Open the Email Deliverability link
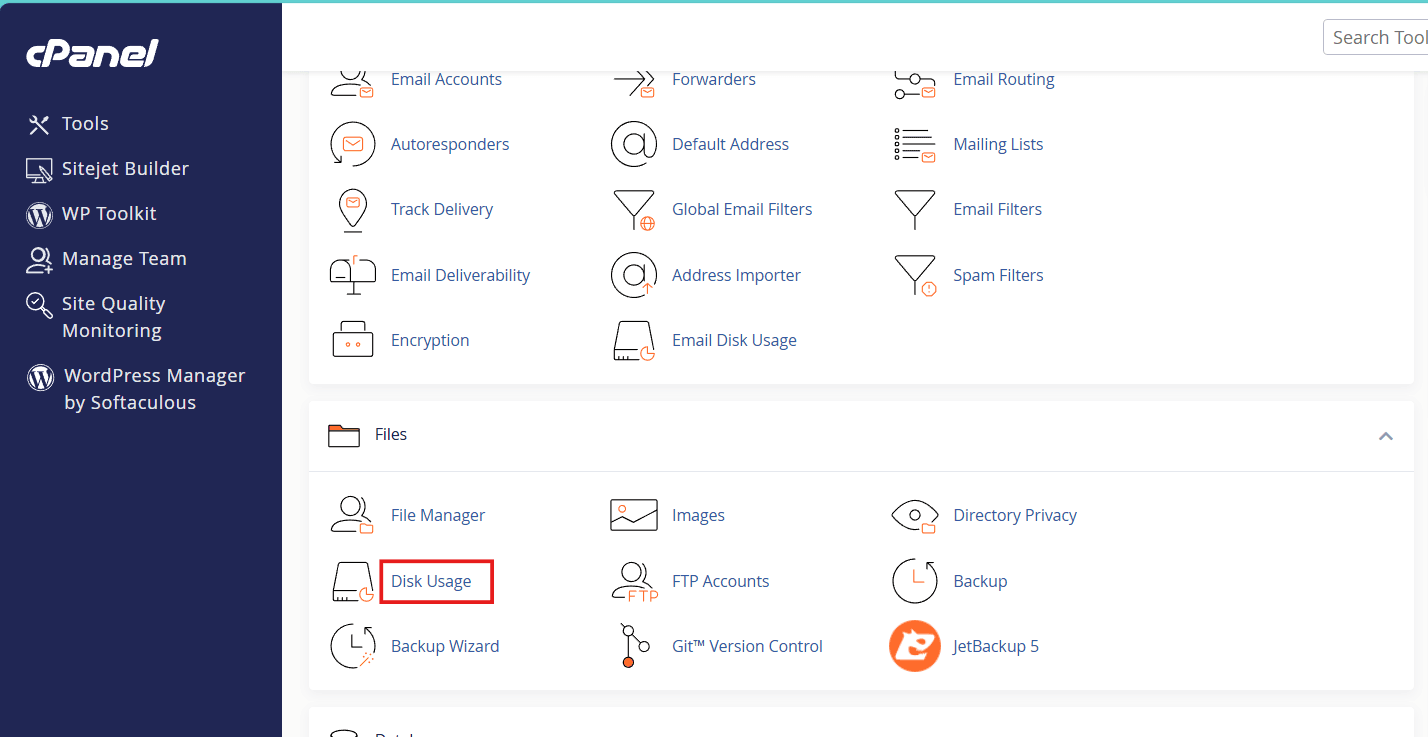The height and width of the screenshot is (737, 1428). [460, 275]
